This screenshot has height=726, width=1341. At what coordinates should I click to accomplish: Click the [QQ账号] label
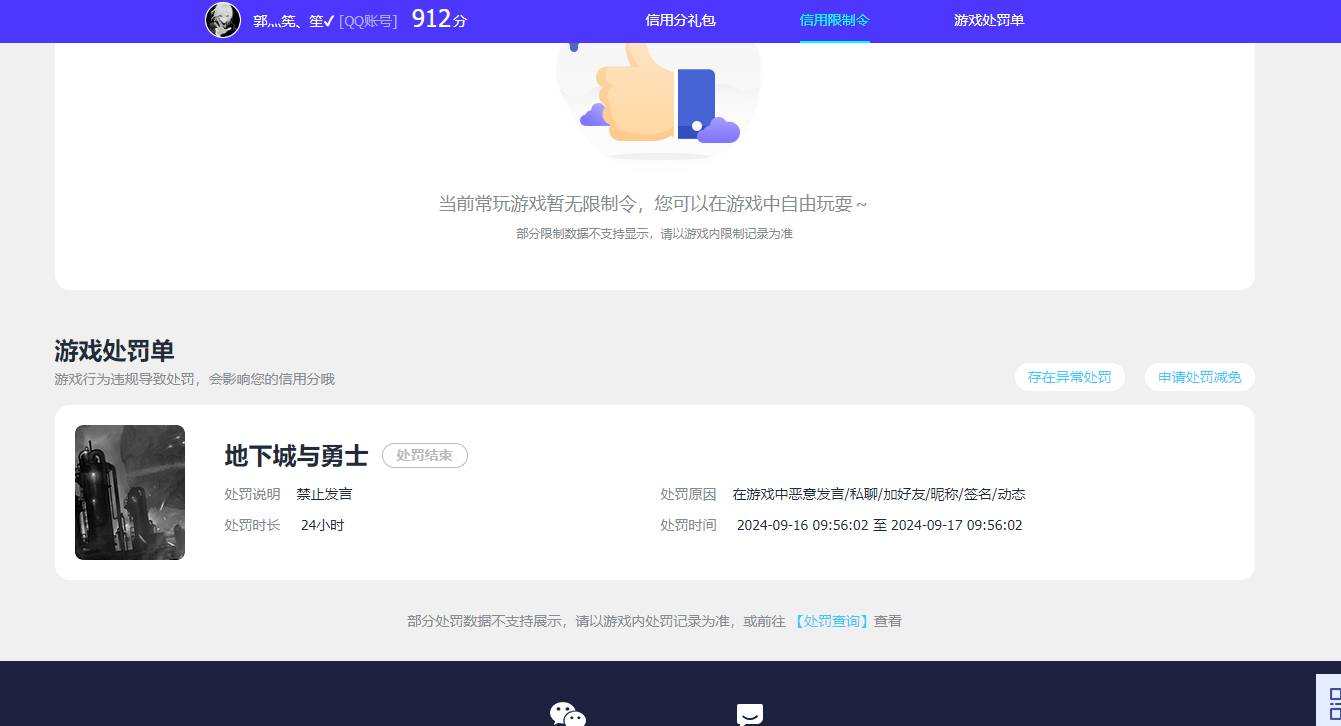coord(368,20)
